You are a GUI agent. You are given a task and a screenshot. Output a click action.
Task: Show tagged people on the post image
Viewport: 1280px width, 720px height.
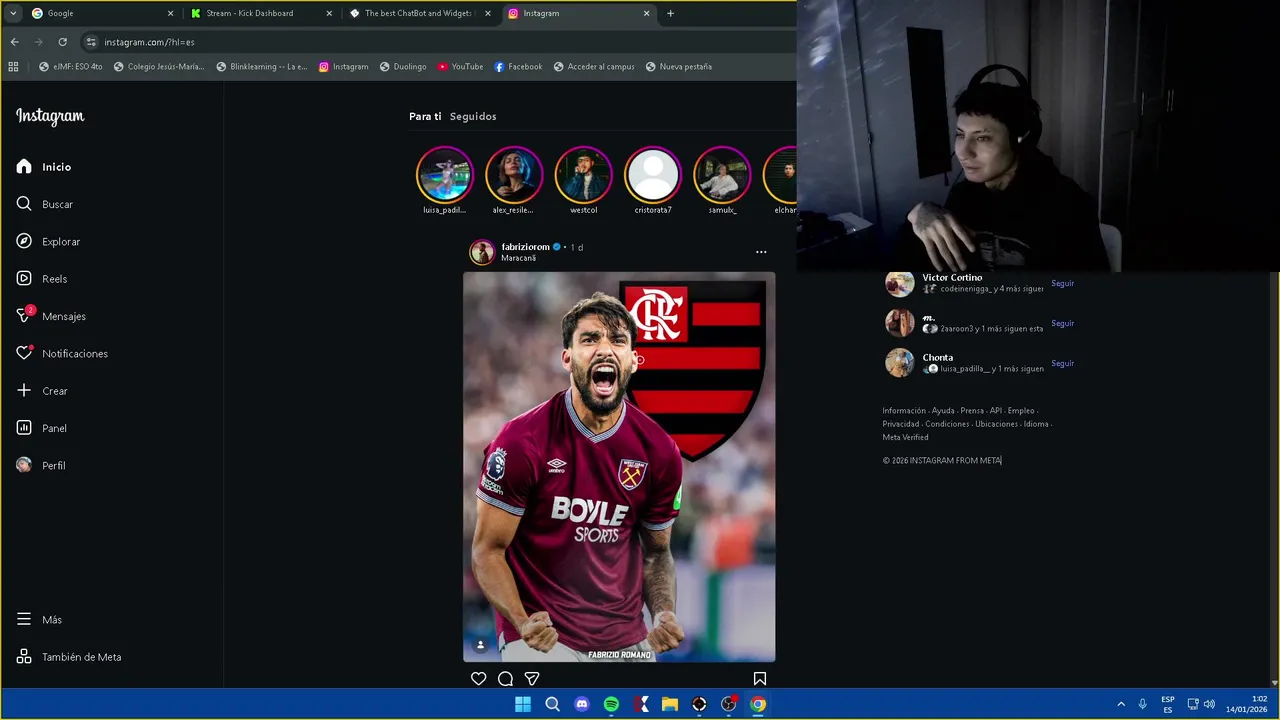480,645
